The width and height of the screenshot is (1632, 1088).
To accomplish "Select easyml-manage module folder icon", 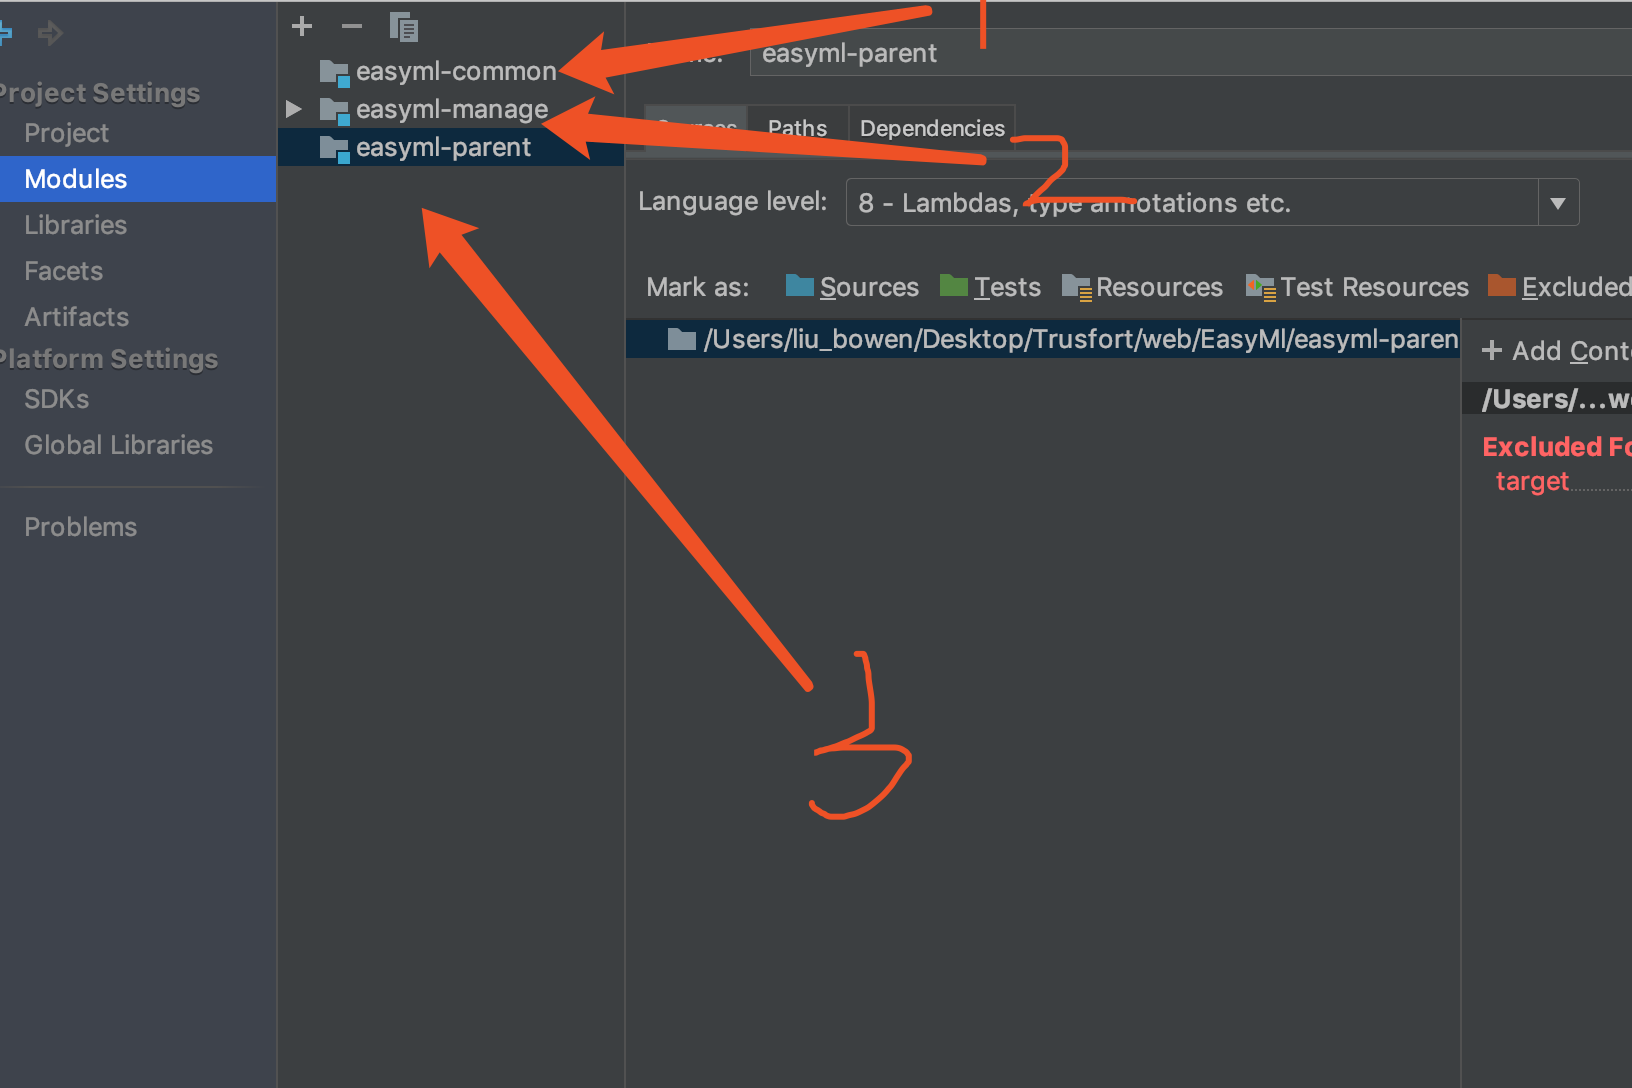I will click(334, 110).
